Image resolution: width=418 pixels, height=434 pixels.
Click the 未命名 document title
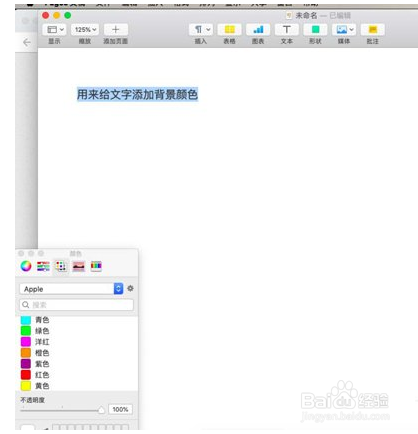click(306, 15)
